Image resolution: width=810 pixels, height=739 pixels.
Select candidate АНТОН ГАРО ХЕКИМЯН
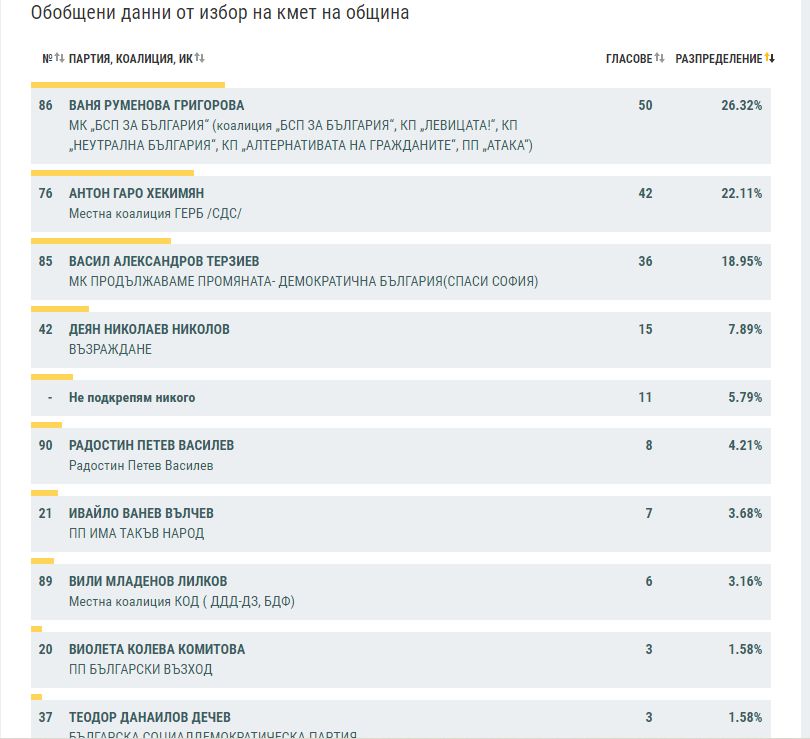(x=136, y=194)
